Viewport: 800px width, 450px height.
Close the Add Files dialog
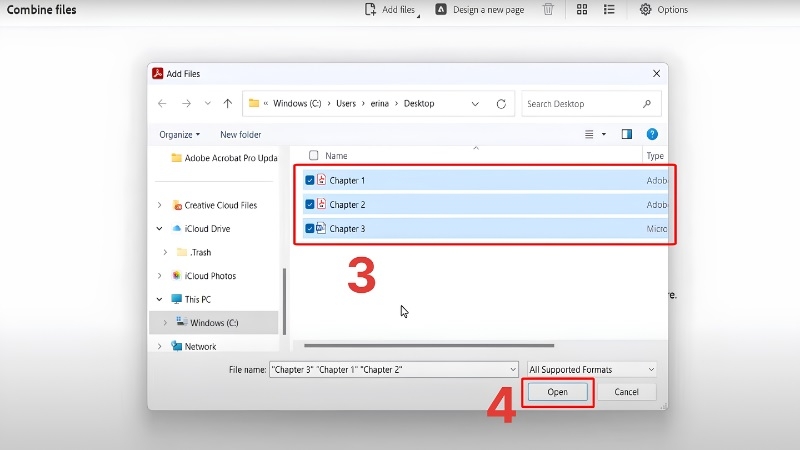(x=656, y=73)
